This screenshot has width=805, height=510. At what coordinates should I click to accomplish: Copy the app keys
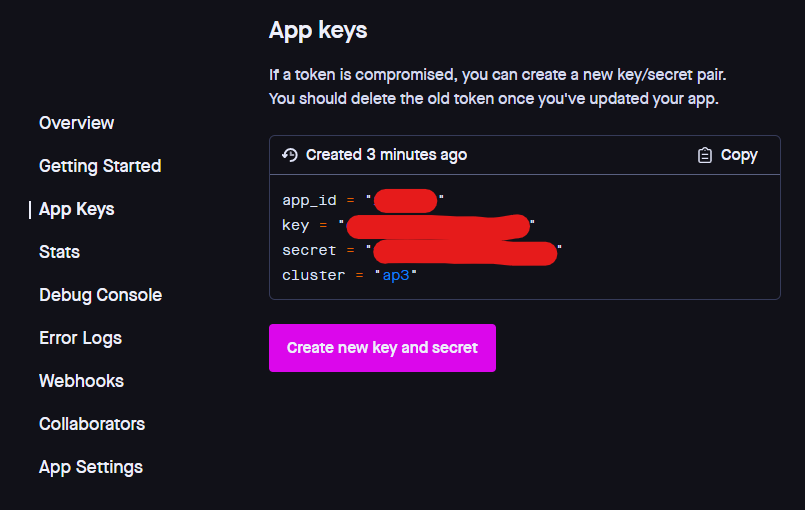pyautogui.click(x=727, y=155)
